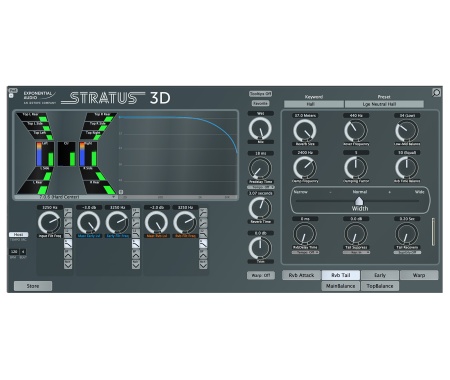
Task: Open the Preset dropdown showing Lge Neutral Hall
Action: [x=384, y=104]
